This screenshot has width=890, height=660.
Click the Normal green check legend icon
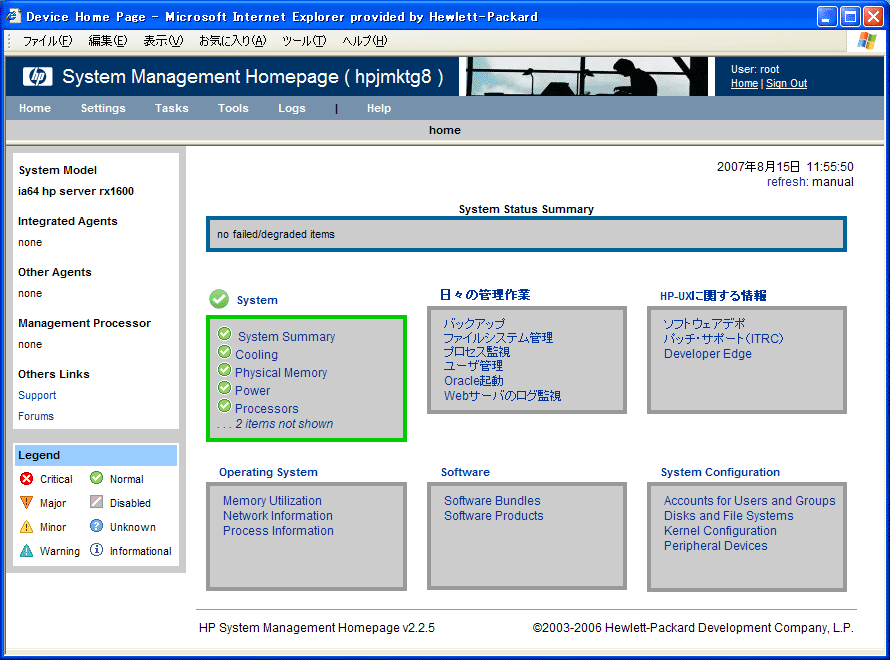tap(96, 478)
